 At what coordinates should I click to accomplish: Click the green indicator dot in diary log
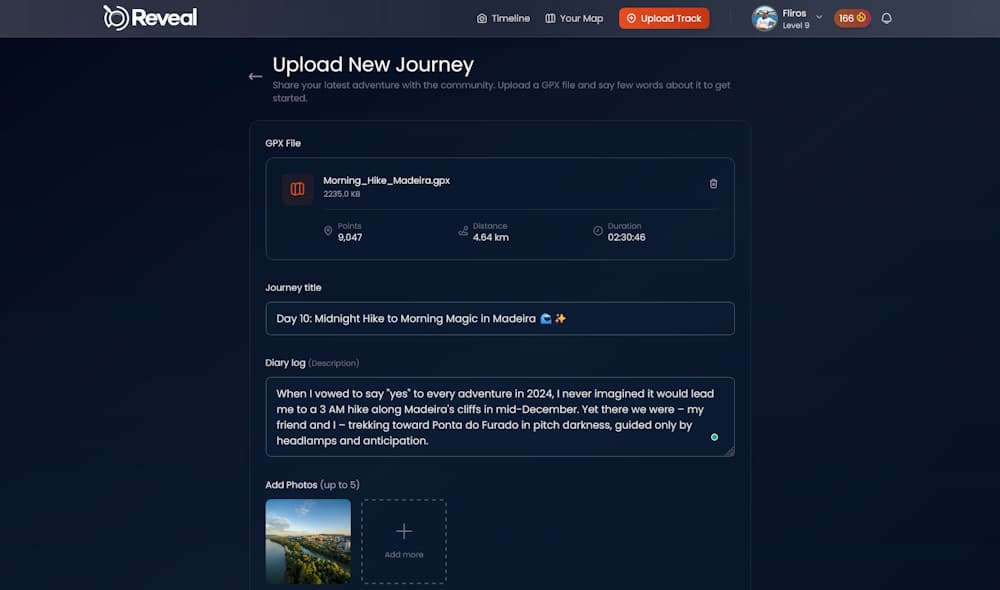point(714,437)
